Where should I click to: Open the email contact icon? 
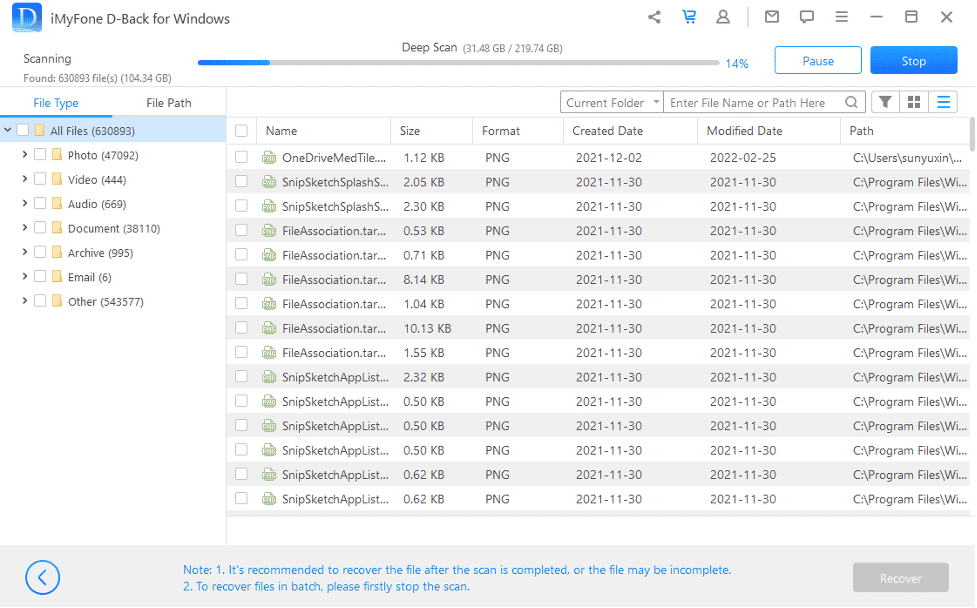771,16
